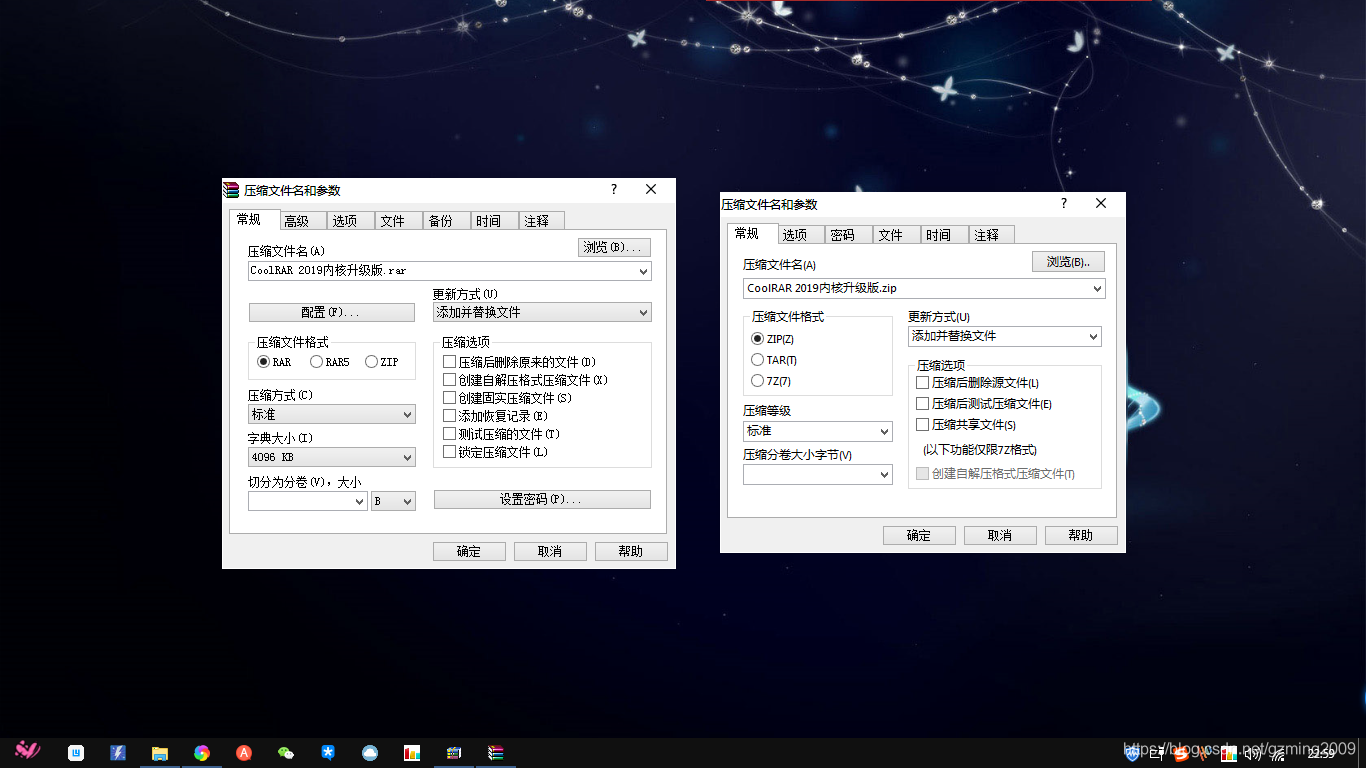Open the blue star speech-bubble taskbar app

[328, 753]
